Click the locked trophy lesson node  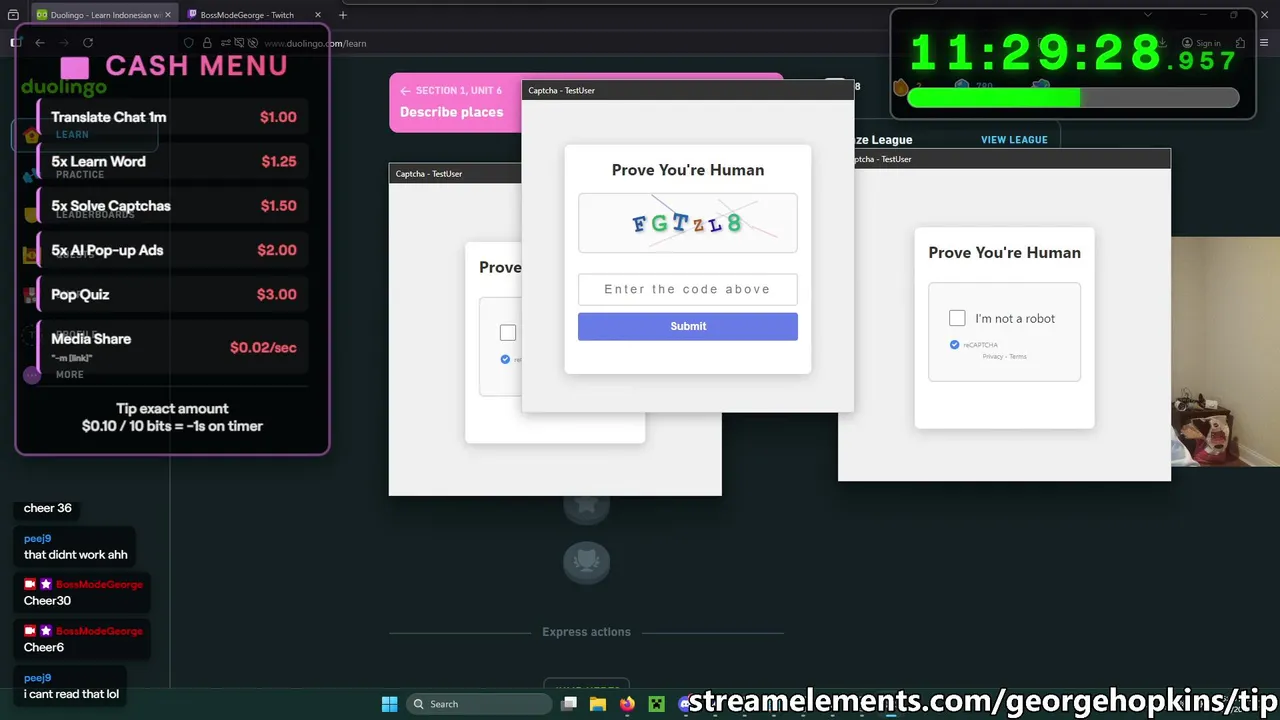coord(586,562)
